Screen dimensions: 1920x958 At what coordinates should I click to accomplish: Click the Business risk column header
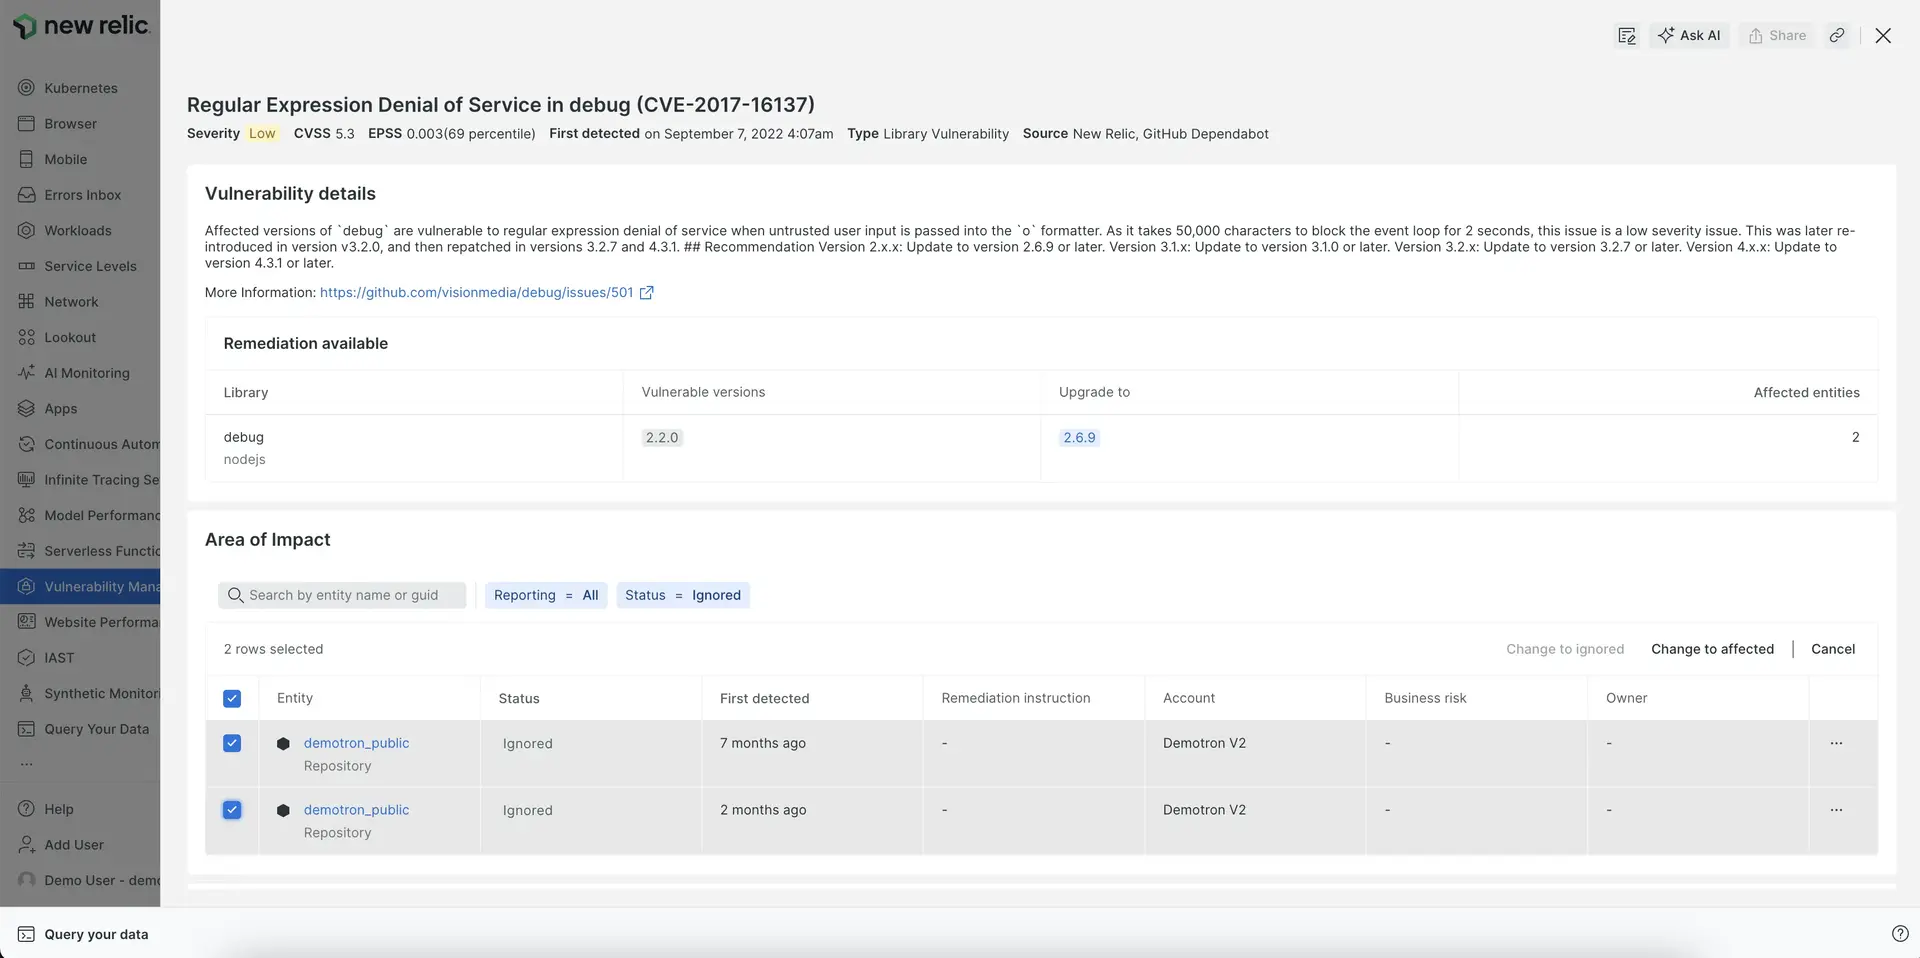[1425, 698]
